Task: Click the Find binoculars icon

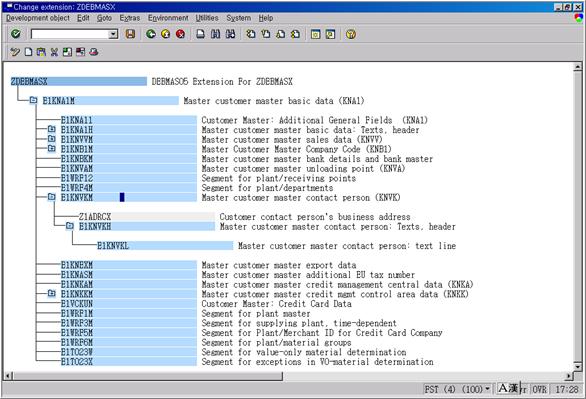Action: (x=215, y=34)
